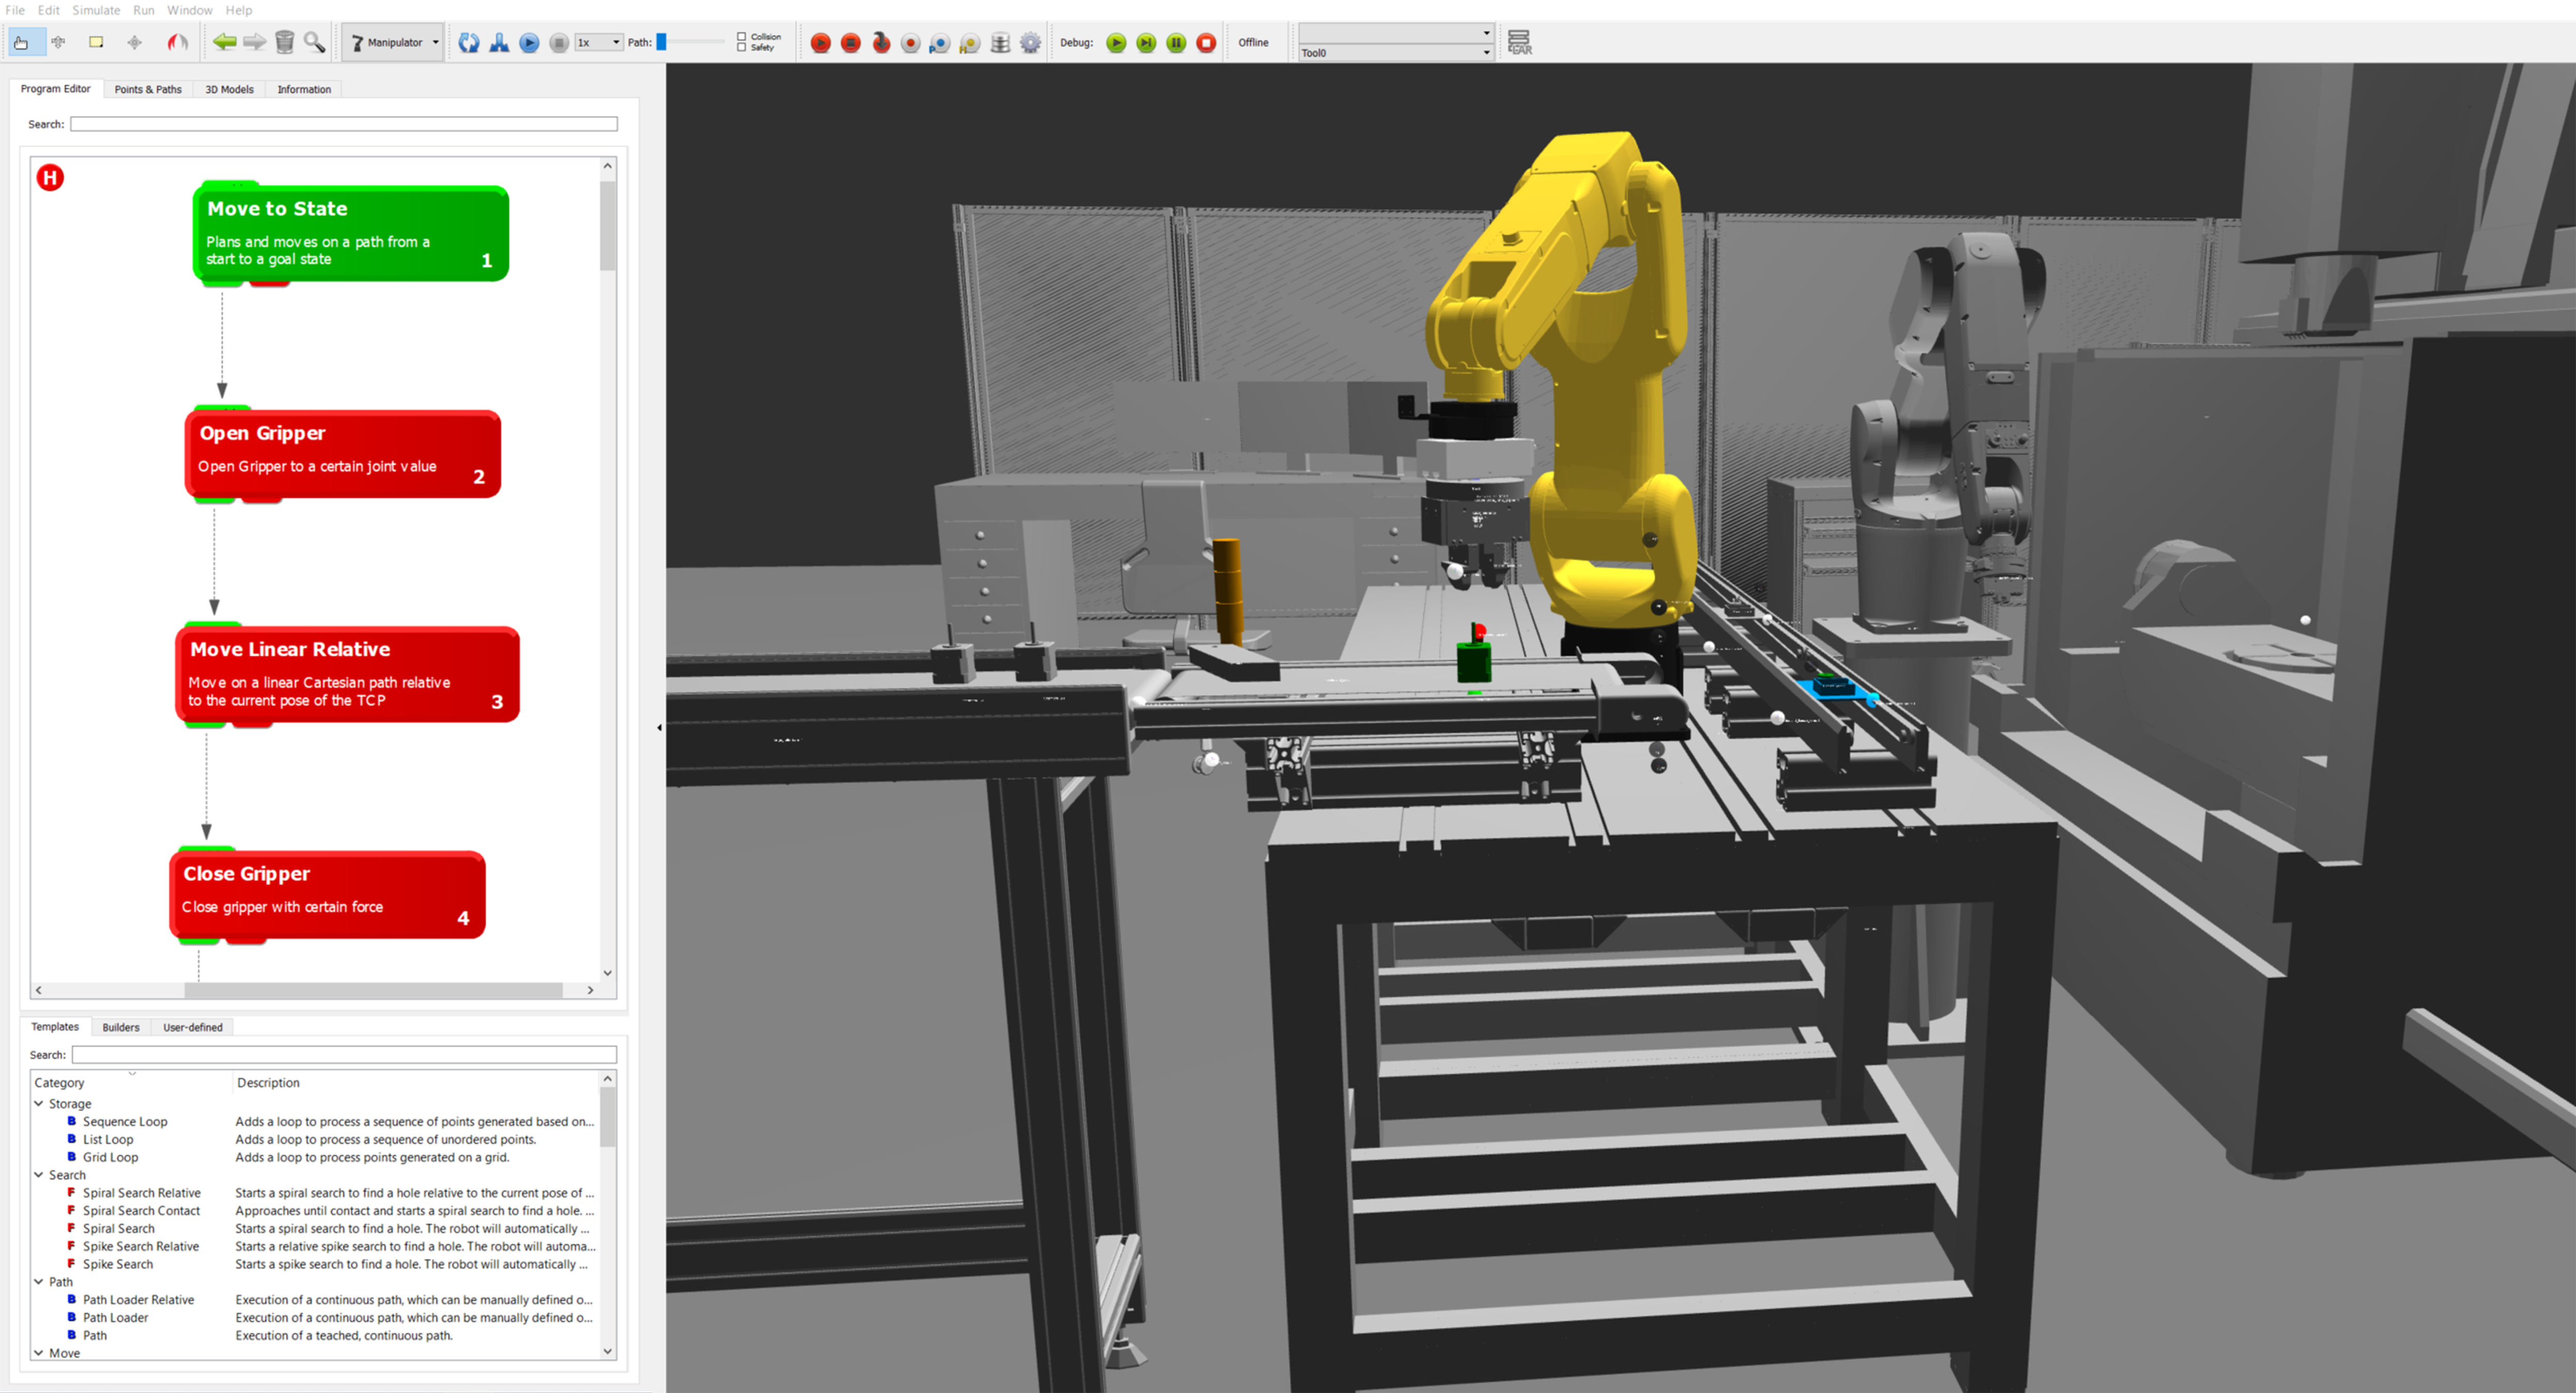Click the magnifying glass search icon
This screenshot has height=1393, width=2576.
click(x=314, y=42)
